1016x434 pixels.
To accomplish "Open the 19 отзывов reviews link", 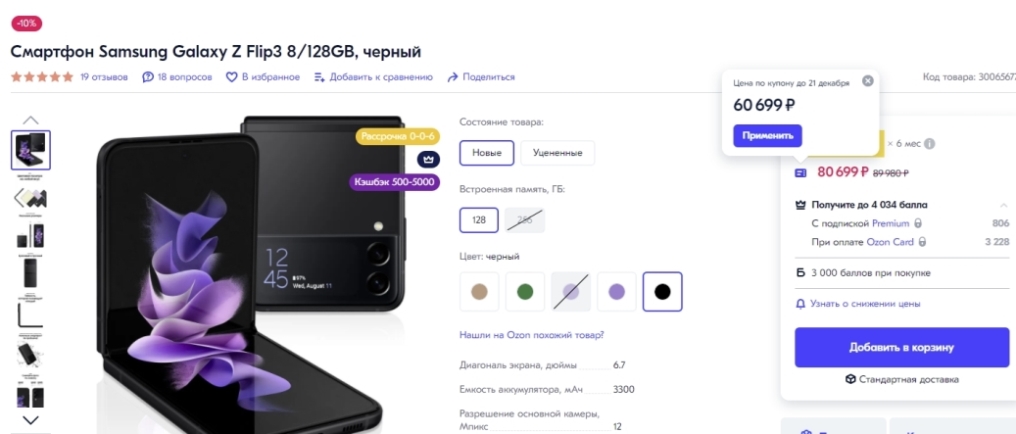I will click(104, 77).
